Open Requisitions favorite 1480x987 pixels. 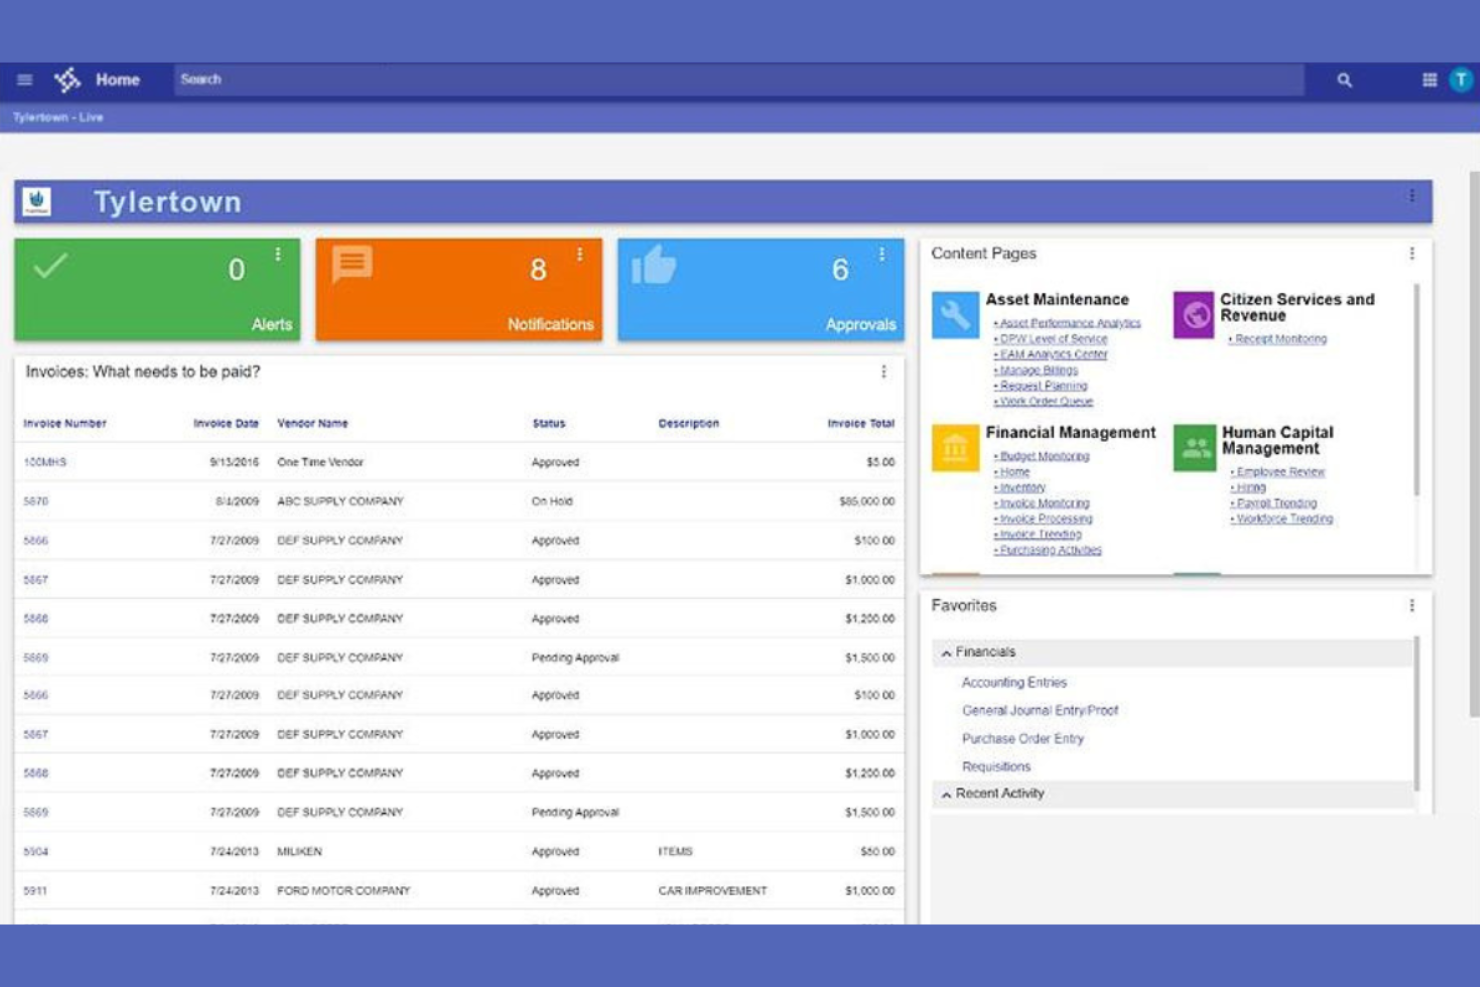996,767
